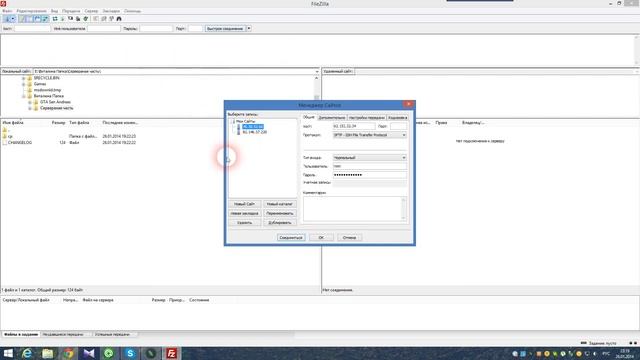Open the local site path dropdown
This screenshot has height=360, width=640.
[317, 71]
